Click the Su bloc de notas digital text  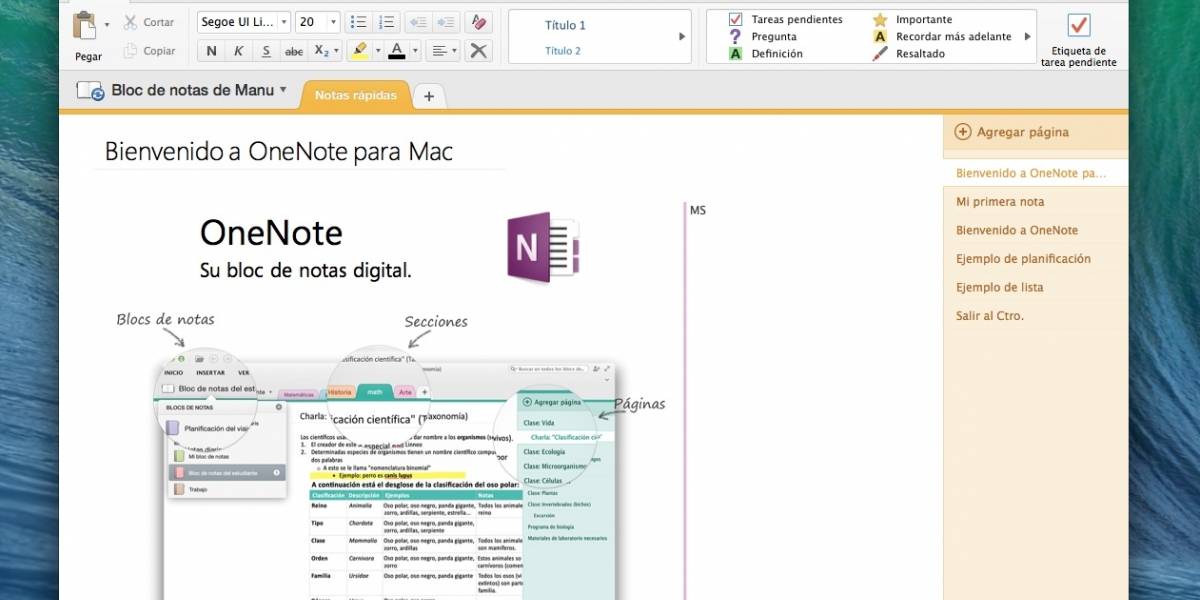pyautogui.click(x=306, y=270)
